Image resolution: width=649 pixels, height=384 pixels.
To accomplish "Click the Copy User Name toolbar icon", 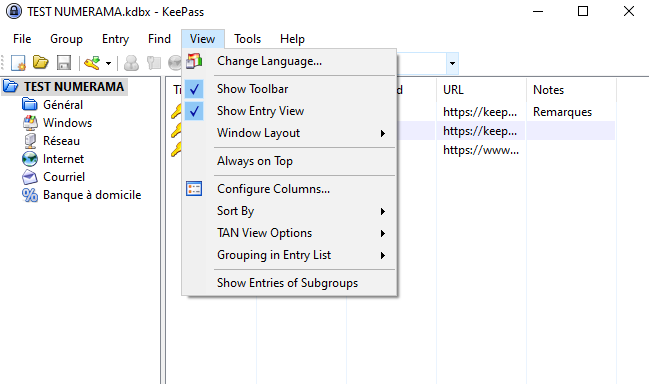I will [132, 63].
